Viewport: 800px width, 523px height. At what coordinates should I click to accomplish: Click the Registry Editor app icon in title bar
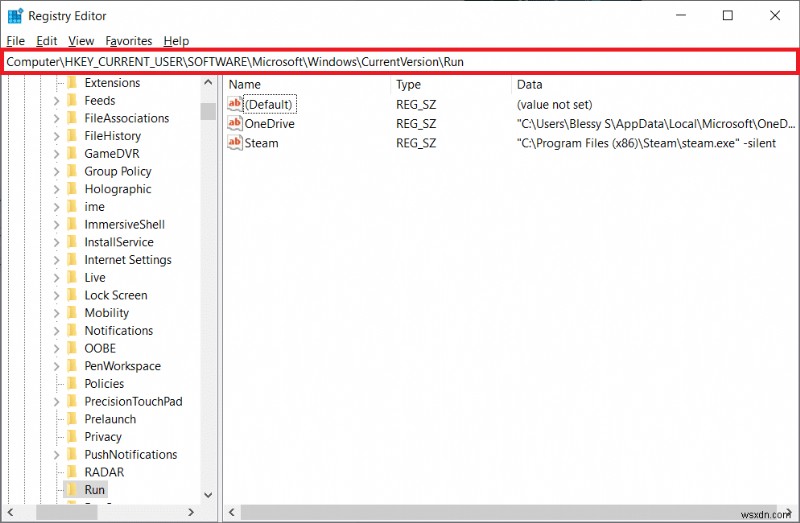click(15, 16)
